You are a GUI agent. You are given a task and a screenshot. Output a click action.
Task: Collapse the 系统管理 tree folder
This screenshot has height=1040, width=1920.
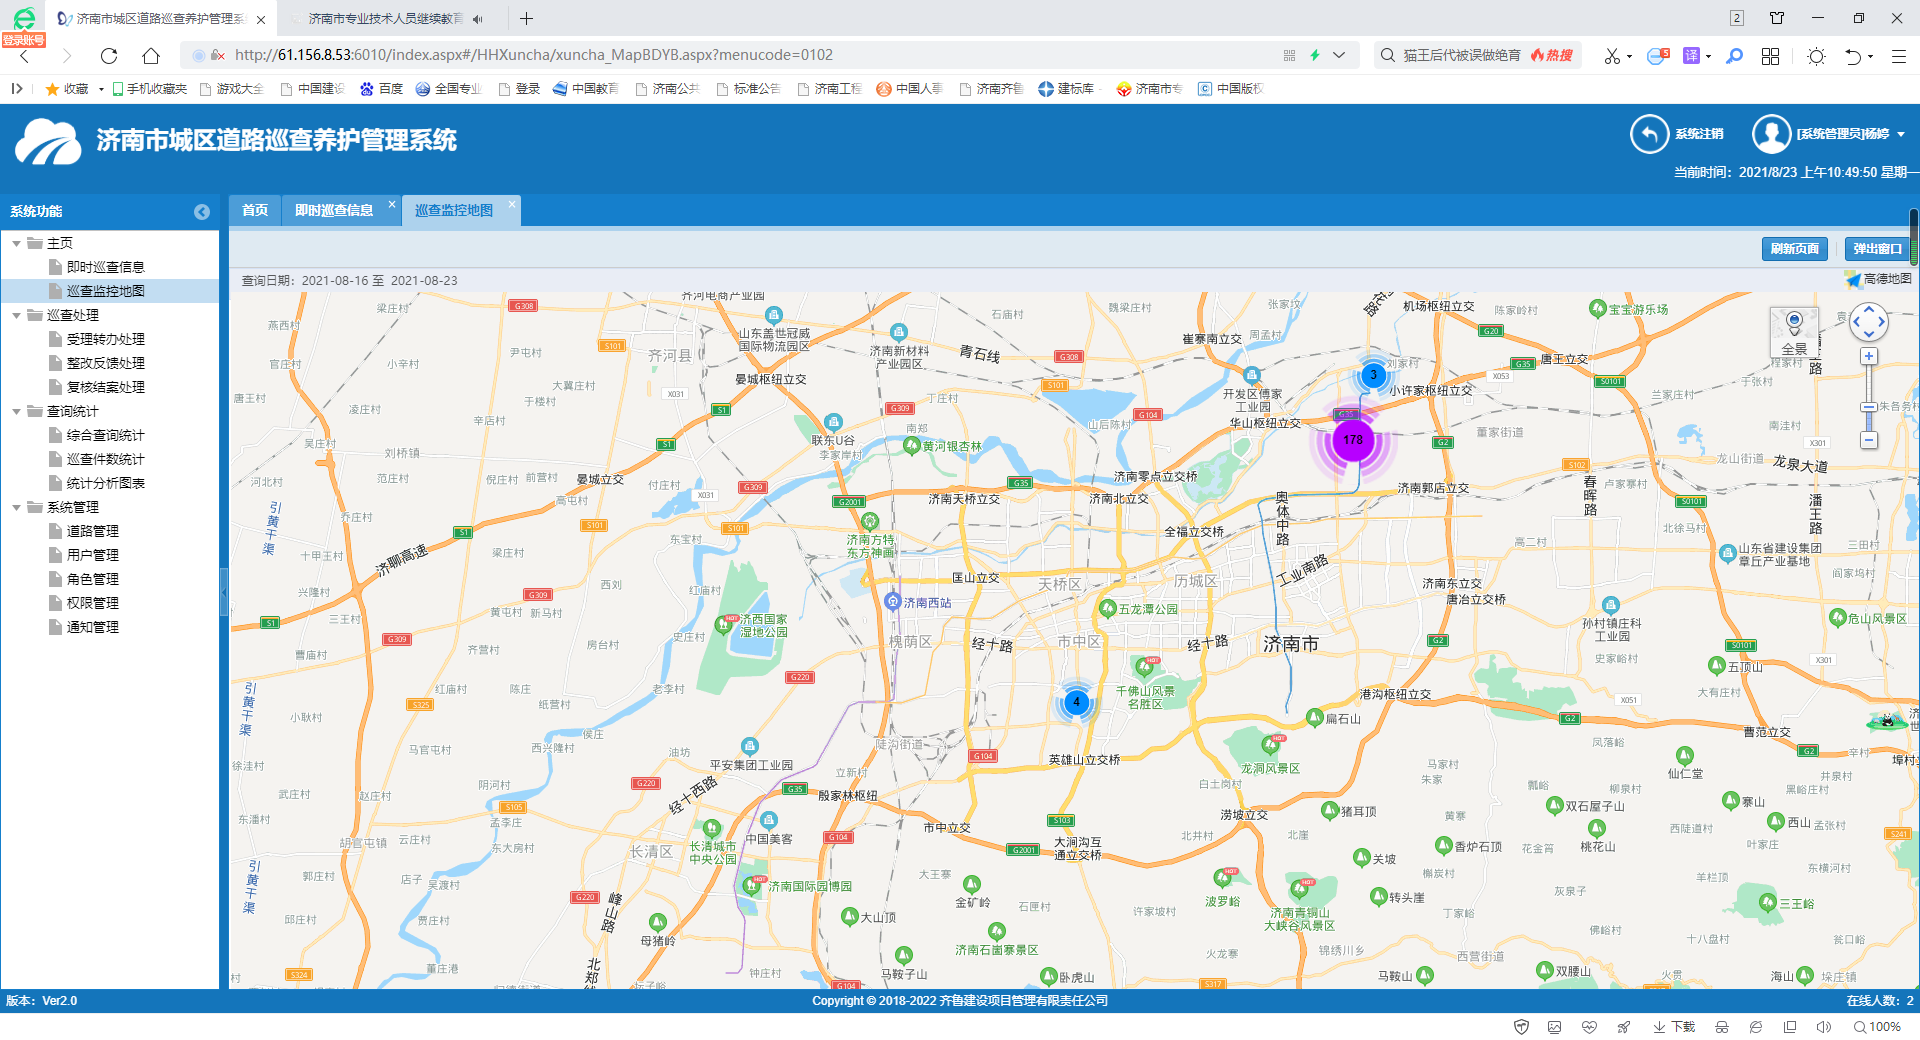coord(17,508)
